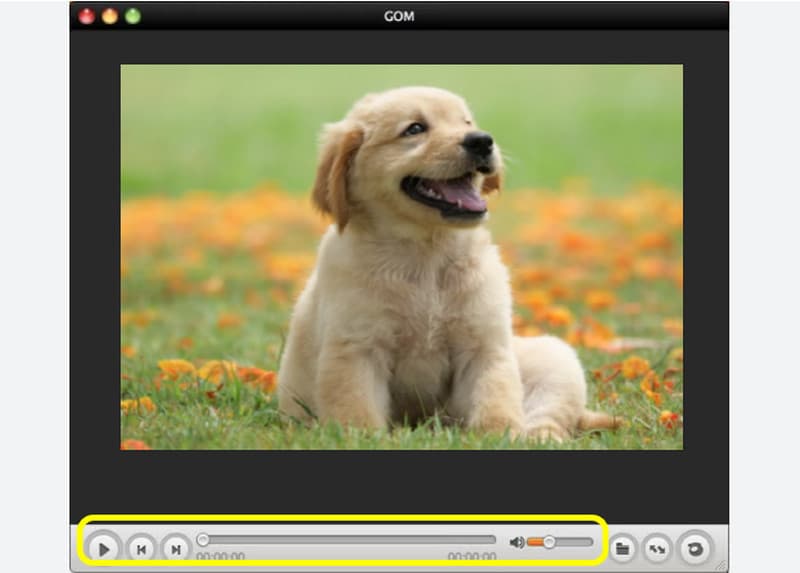This screenshot has height=573, width=800.
Task: Click the elapsed time readout on the left
Action: (x=221, y=556)
